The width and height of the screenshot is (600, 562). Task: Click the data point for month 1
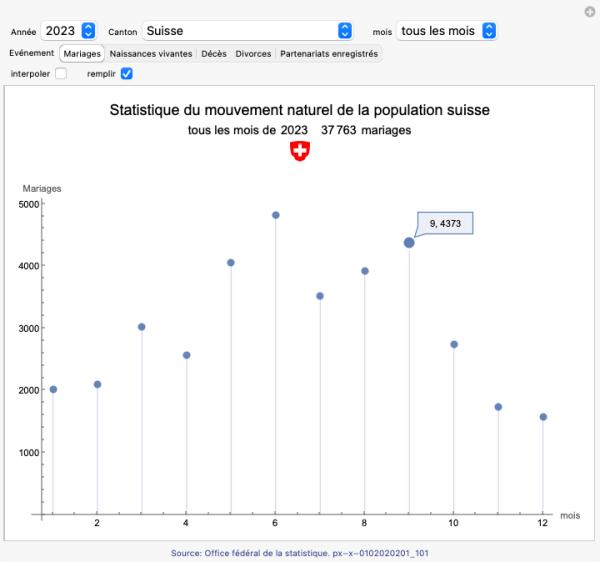53,389
